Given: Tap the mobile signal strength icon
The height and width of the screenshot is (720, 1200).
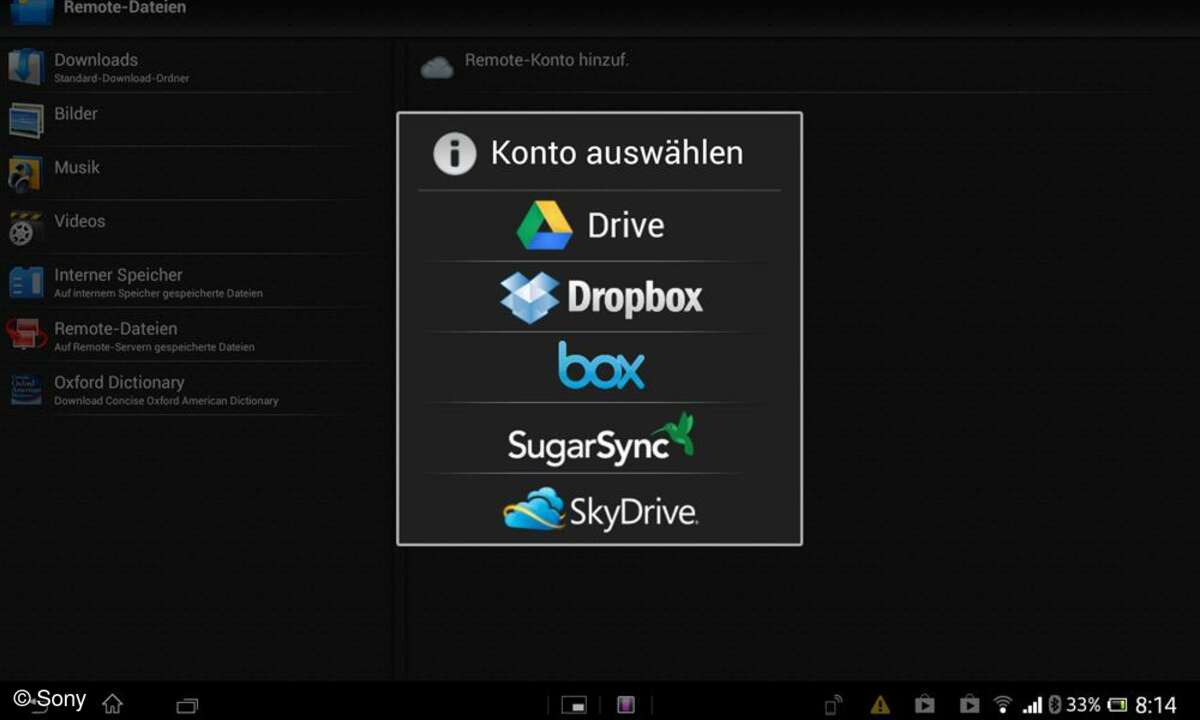Looking at the screenshot, I should tap(1031, 705).
